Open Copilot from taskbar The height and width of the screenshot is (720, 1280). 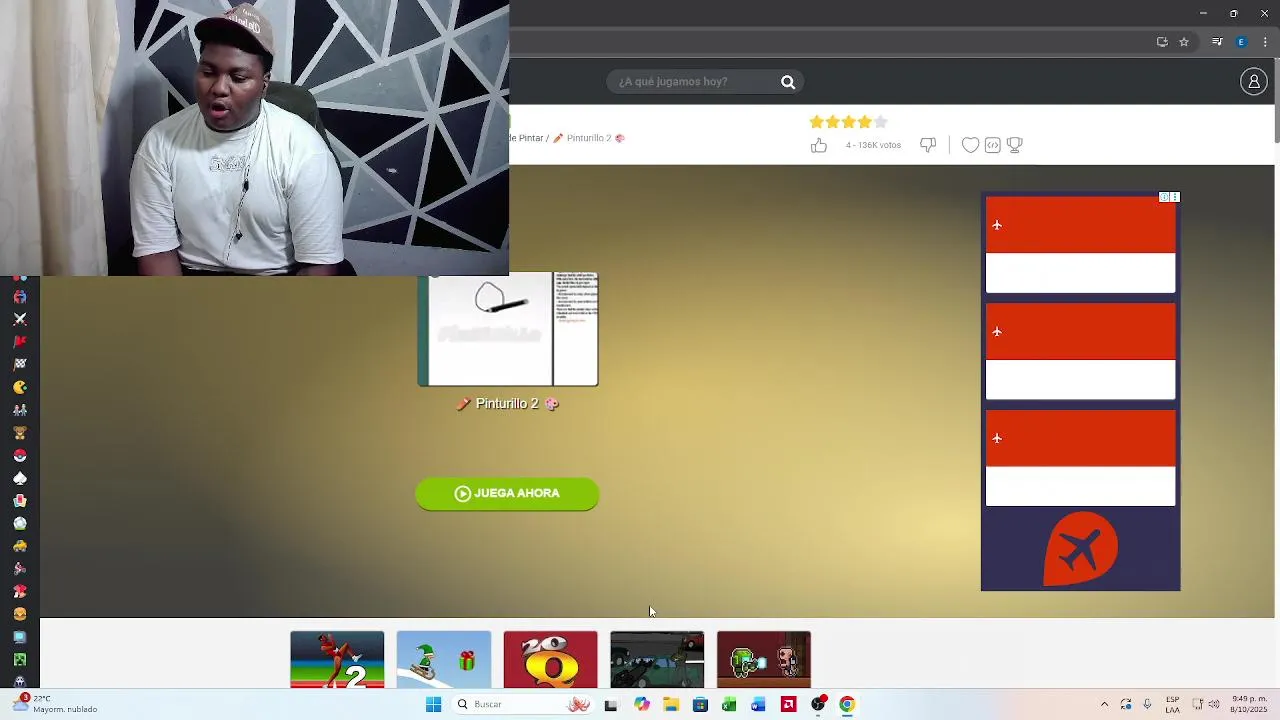point(642,704)
